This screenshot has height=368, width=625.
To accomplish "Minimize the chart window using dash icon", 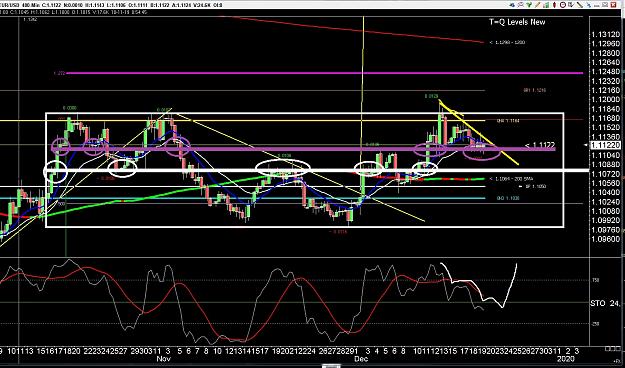I will pyautogui.click(x=597, y=6).
